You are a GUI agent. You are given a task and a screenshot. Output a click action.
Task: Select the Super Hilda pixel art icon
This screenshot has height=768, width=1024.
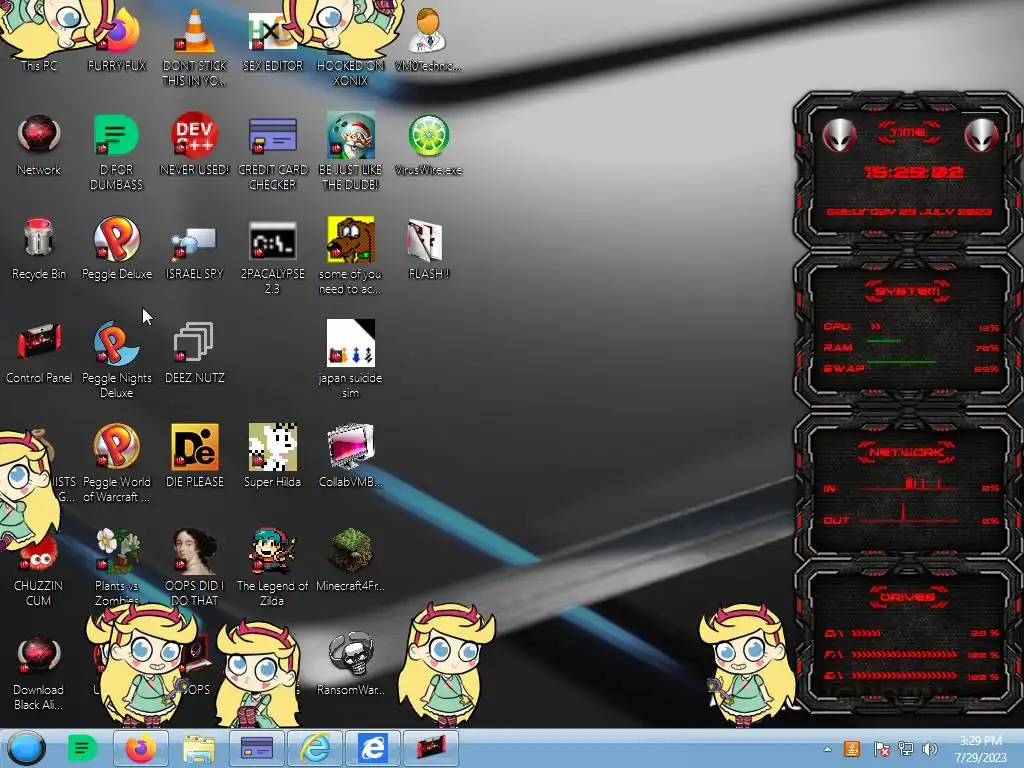(272, 456)
